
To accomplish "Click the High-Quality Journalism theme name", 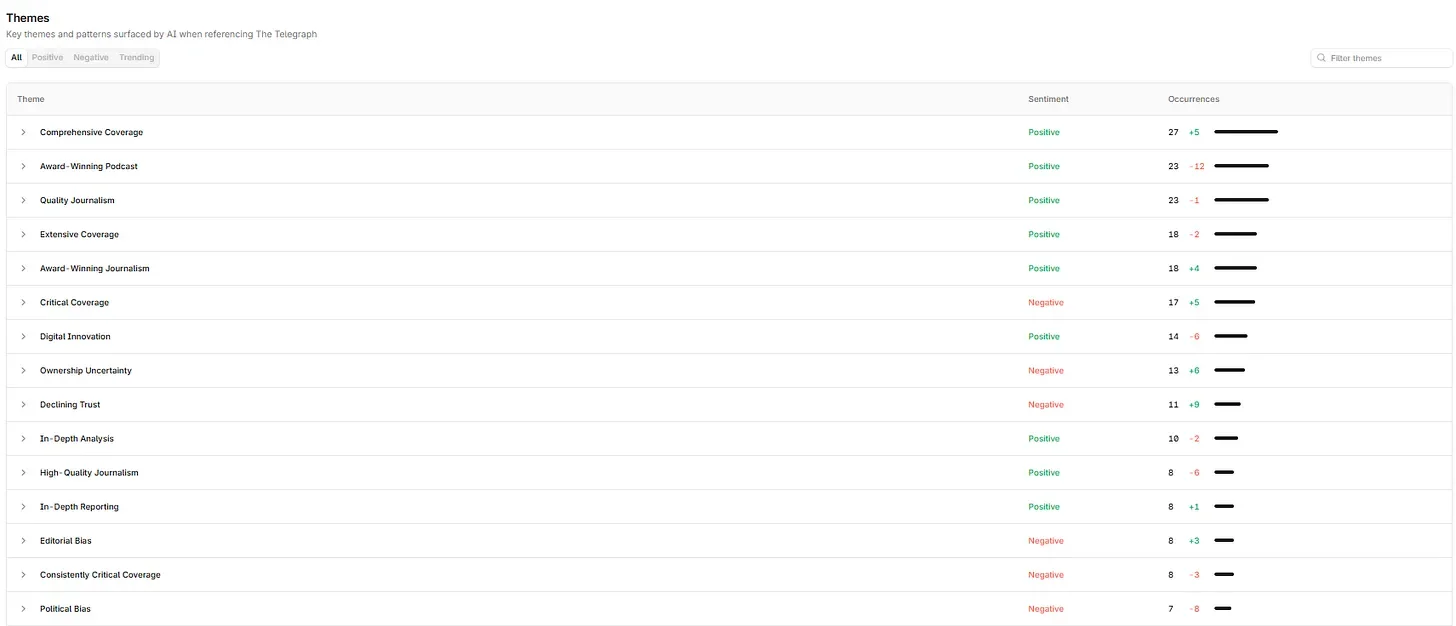I will (x=89, y=472).
